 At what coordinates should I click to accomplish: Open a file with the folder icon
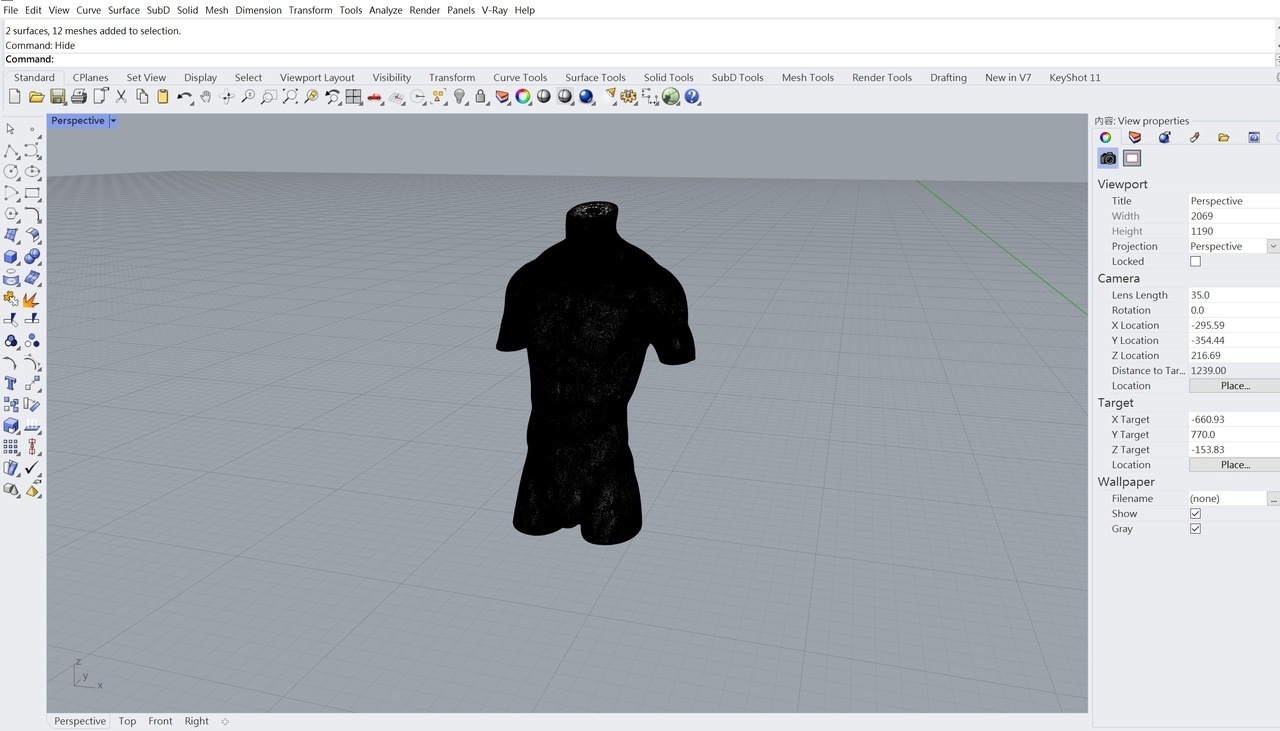pyautogui.click(x=36, y=97)
